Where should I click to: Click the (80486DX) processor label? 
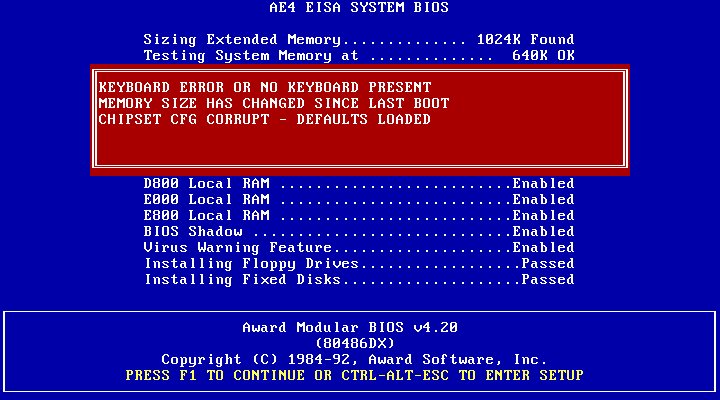click(359, 343)
